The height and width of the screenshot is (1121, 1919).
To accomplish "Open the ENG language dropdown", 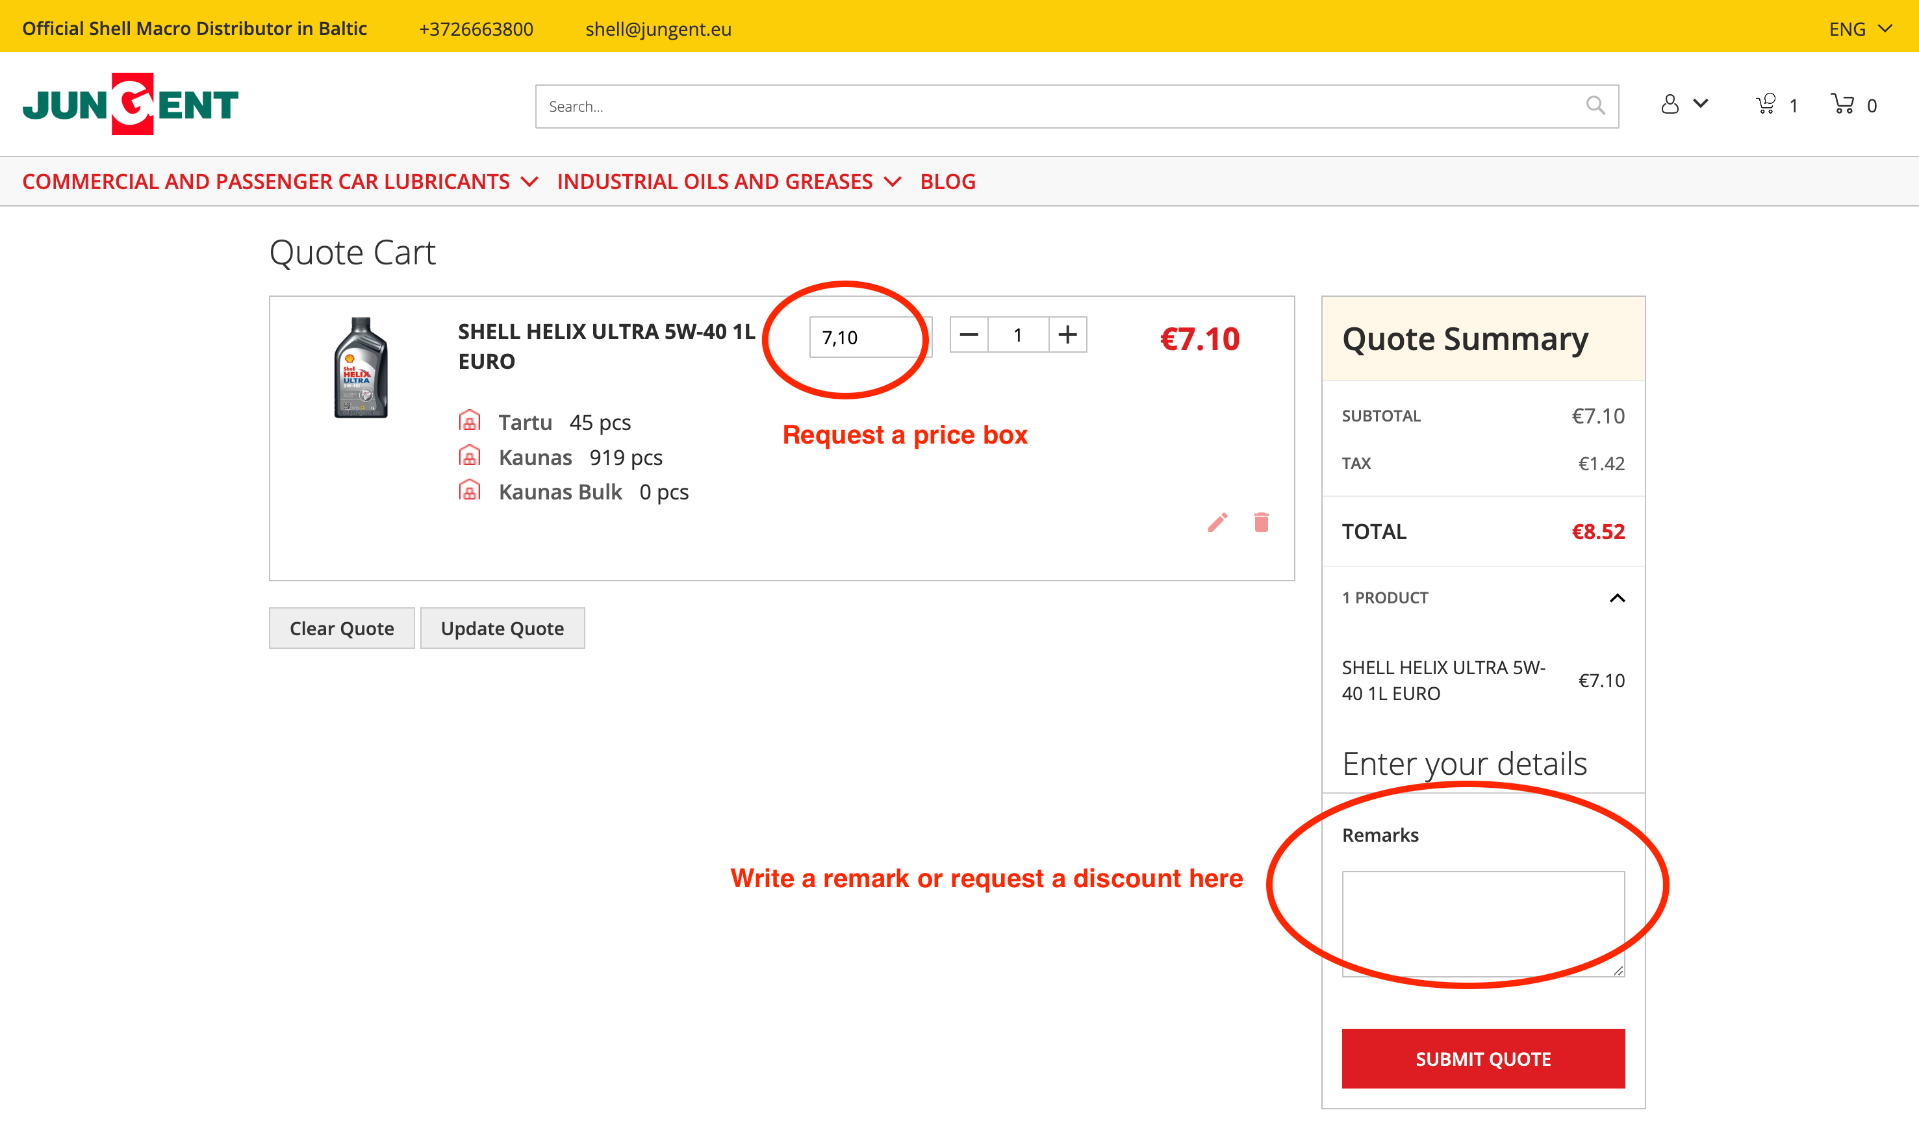I will [x=1858, y=28].
